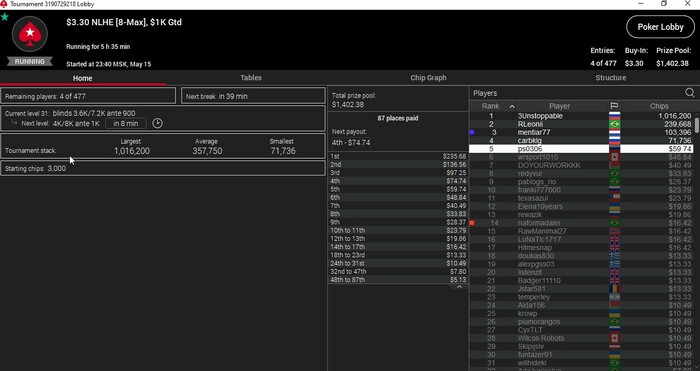This screenshot has height=371, width=700.
Task: Click the Next payout 4th - $74.74 box
Action: pyautogui.click(x=351, y=143)
